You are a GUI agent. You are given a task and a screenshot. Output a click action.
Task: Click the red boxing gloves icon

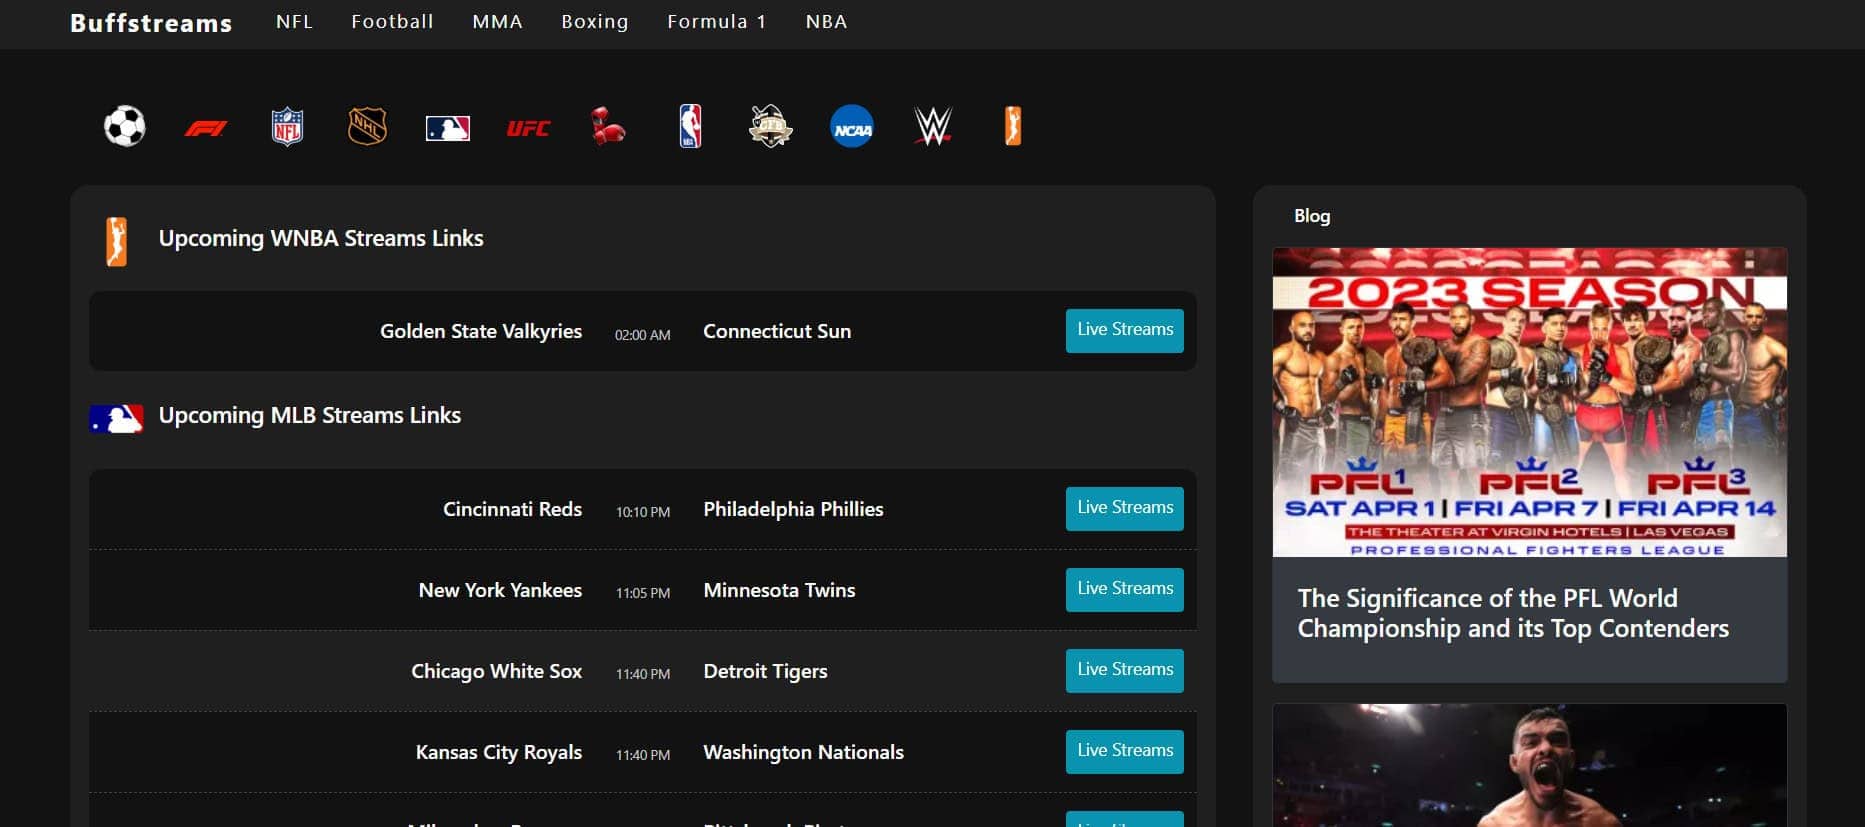point(608,127)
